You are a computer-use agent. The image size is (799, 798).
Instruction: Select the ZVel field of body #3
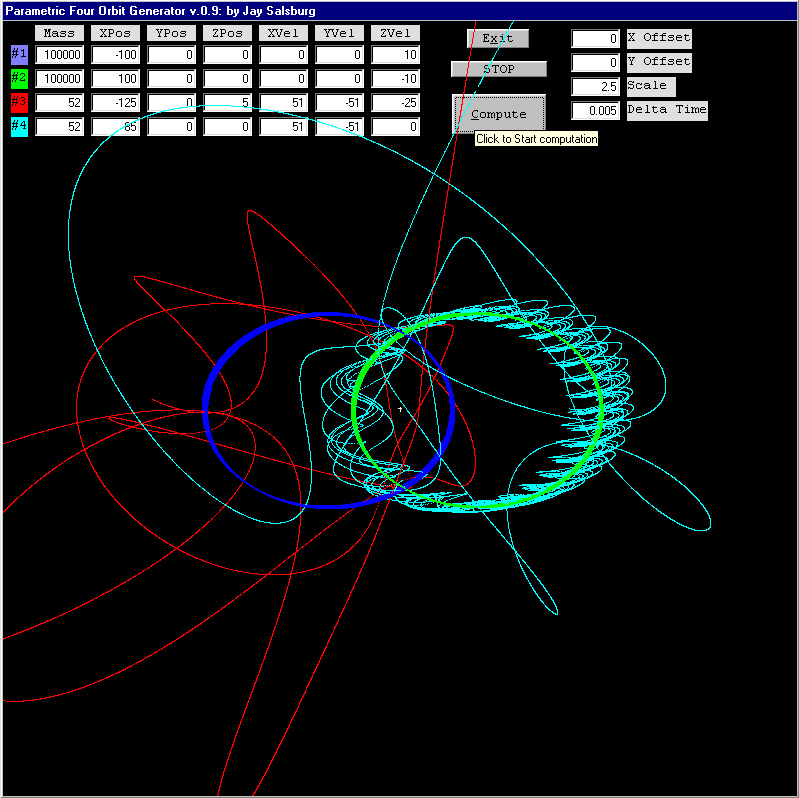point(396,103)
